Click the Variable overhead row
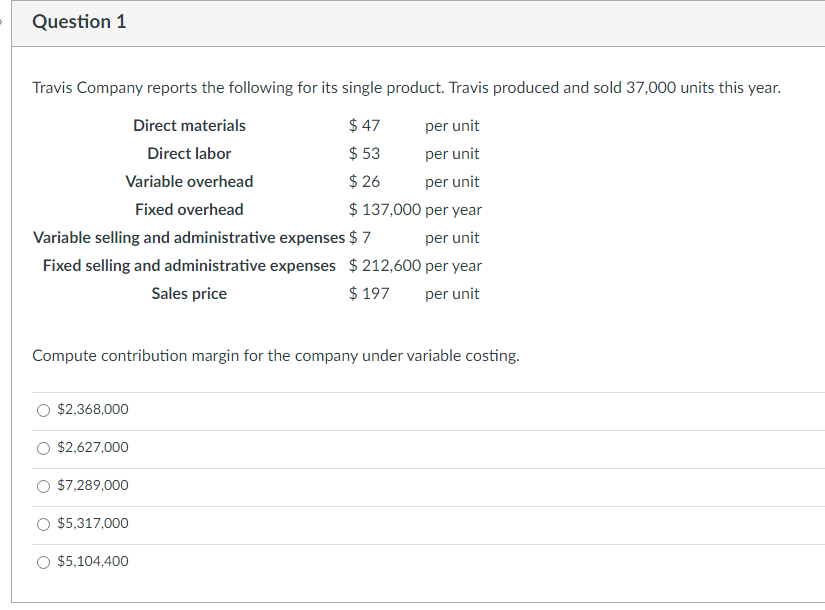Viewport: 825px width, 610px height. (189, 181)
